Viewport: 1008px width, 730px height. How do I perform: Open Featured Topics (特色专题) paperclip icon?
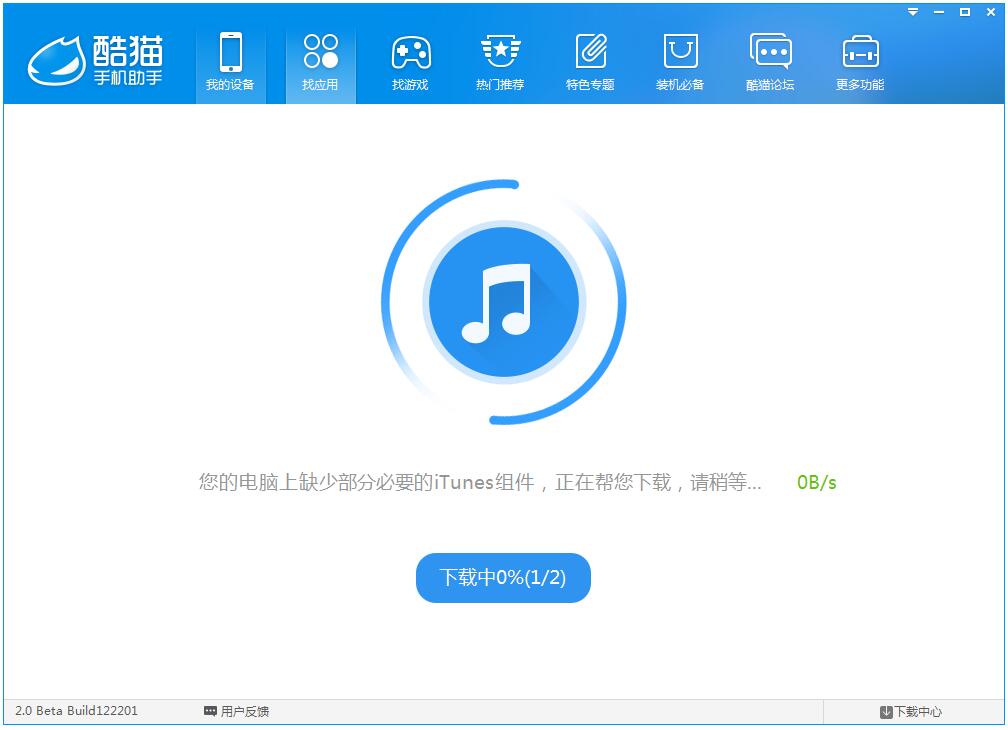point(590,63)
